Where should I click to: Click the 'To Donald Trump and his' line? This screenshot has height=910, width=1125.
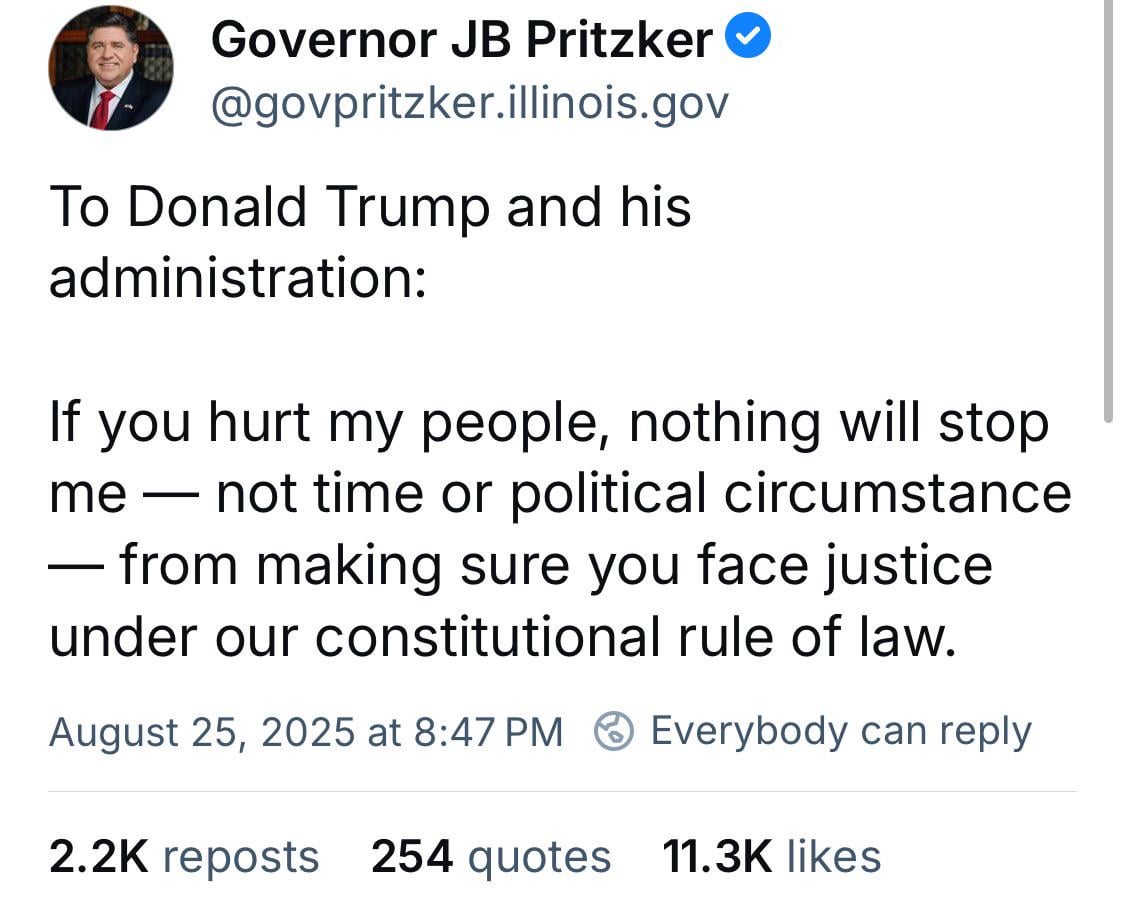(370, 207)
